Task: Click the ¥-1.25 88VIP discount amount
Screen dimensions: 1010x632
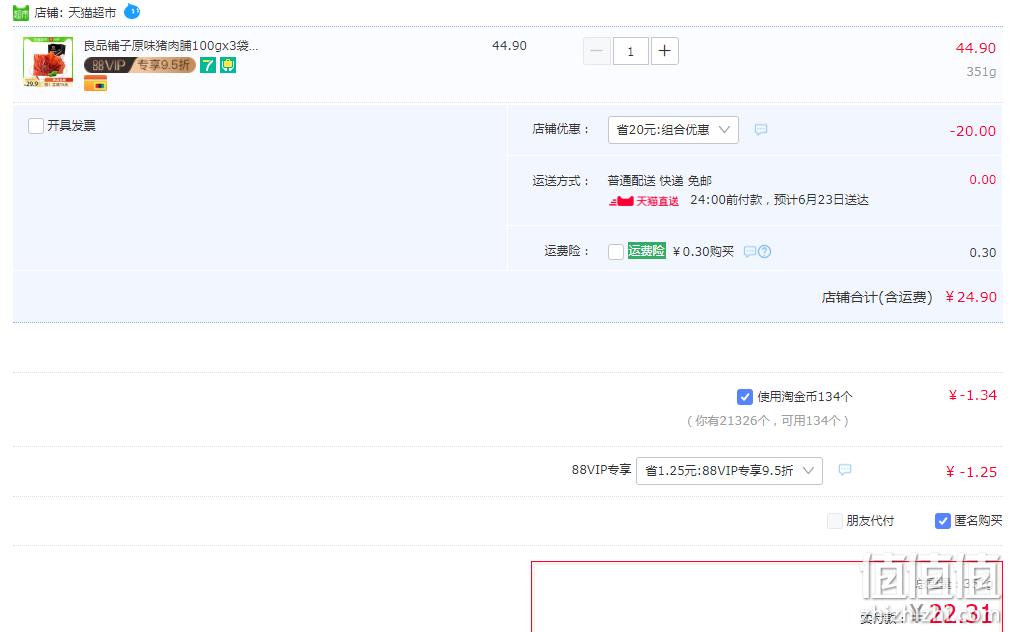Action: coord(971,472)
